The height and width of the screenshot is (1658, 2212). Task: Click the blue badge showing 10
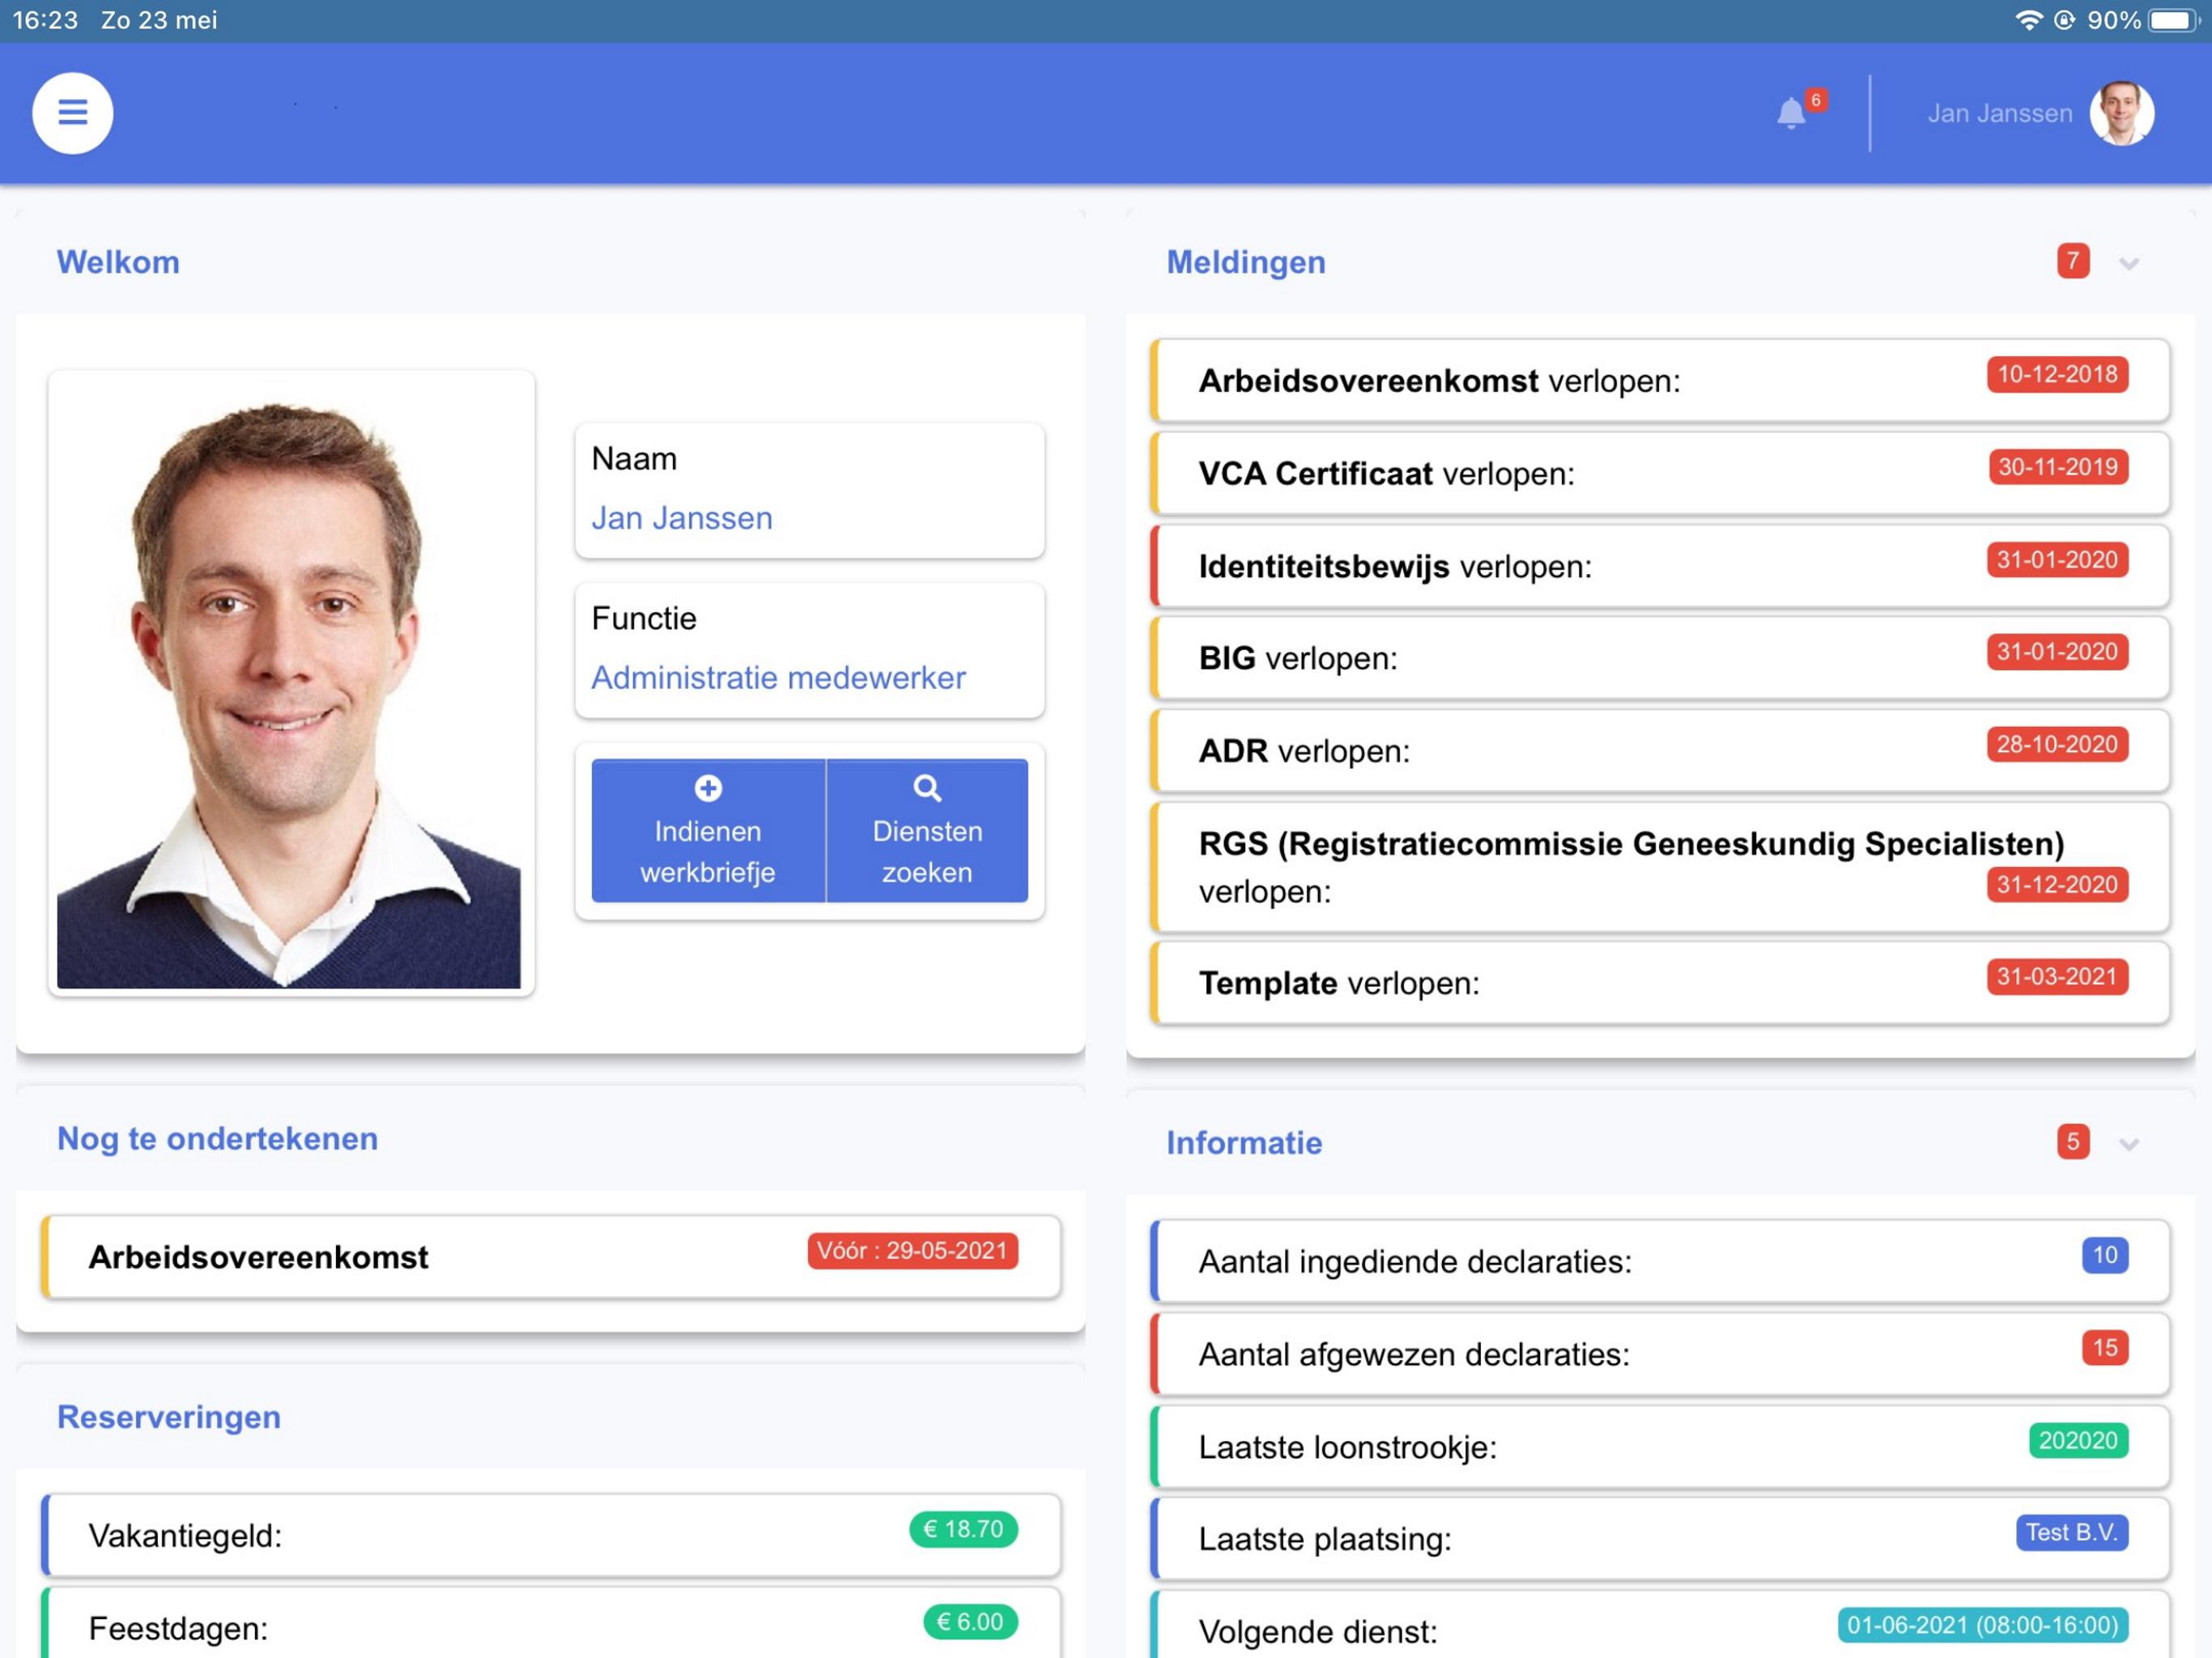tap(2104, 1255)
